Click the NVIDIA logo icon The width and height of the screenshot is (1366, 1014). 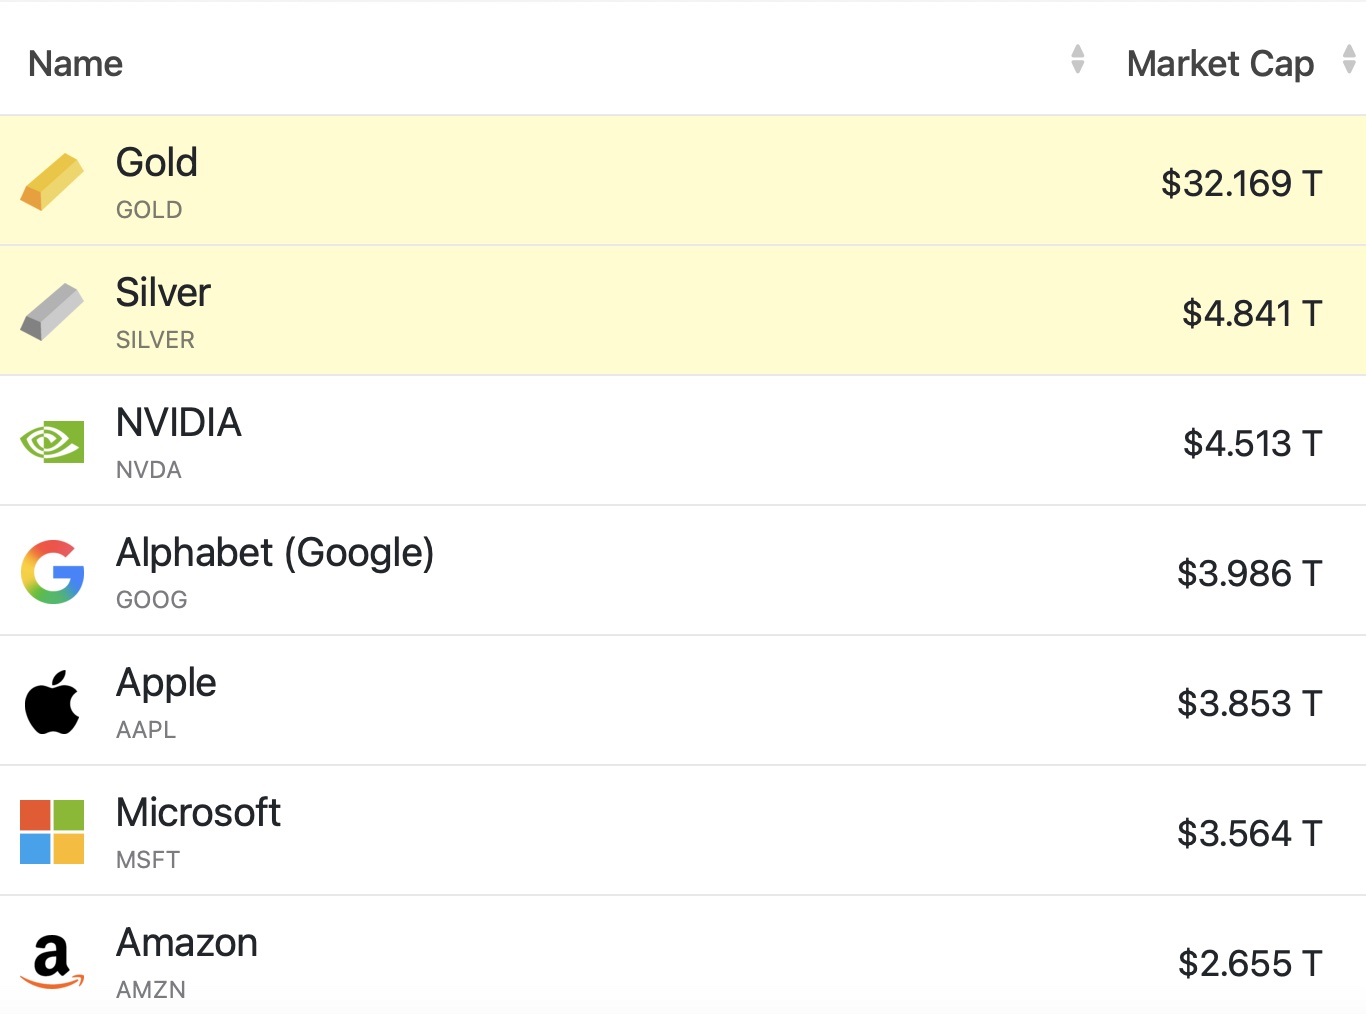click(x=52, y=442)
